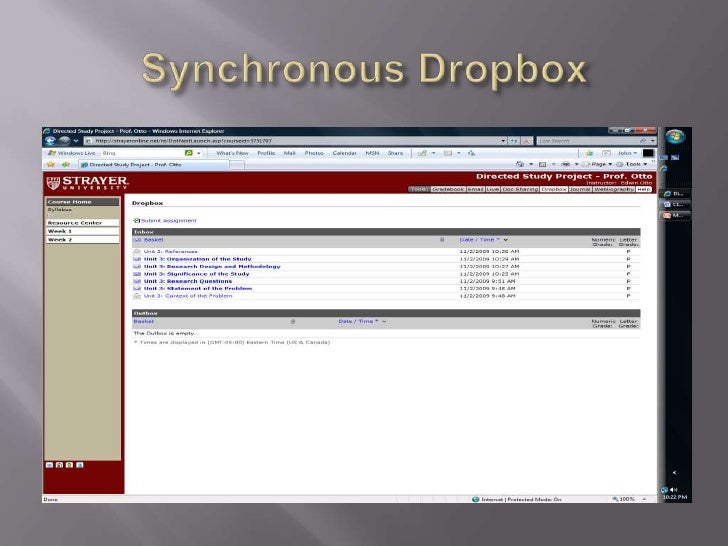Select the Directed Study Project browser tab
Screen dimensions: 728x546
click(x=153, y=164)
